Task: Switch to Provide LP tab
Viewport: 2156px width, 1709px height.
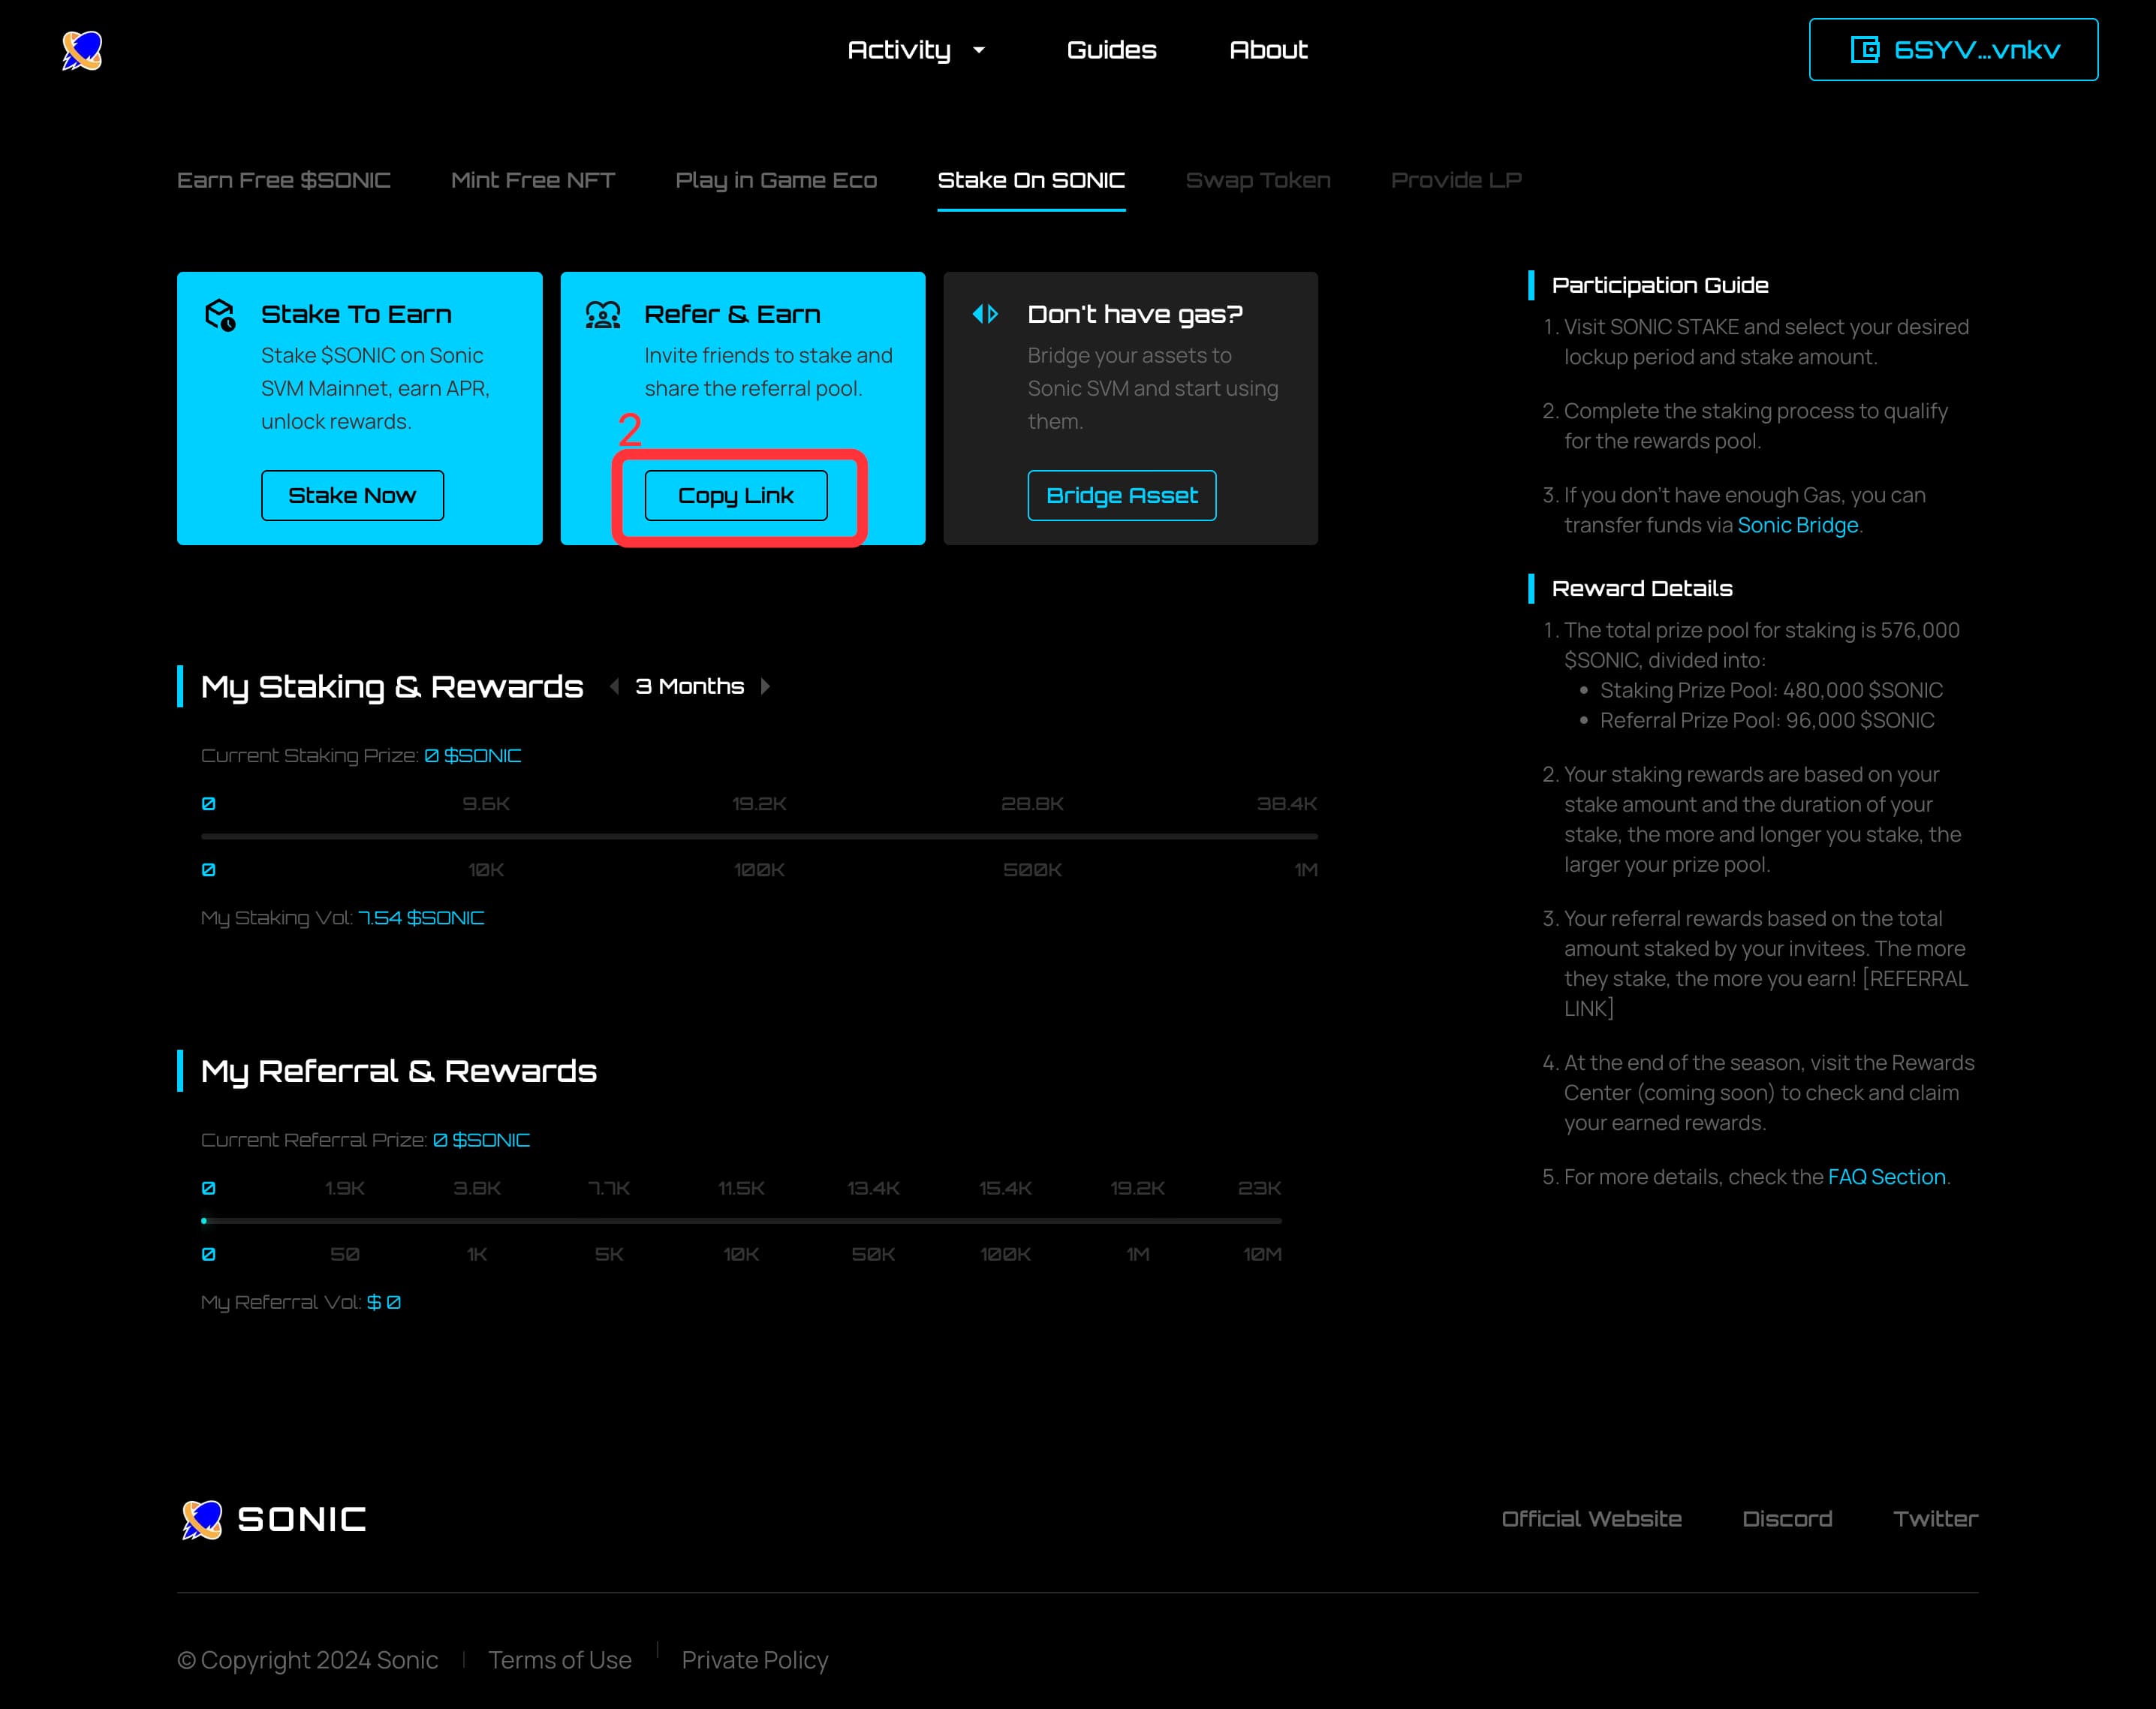Action: [1456, 180]
